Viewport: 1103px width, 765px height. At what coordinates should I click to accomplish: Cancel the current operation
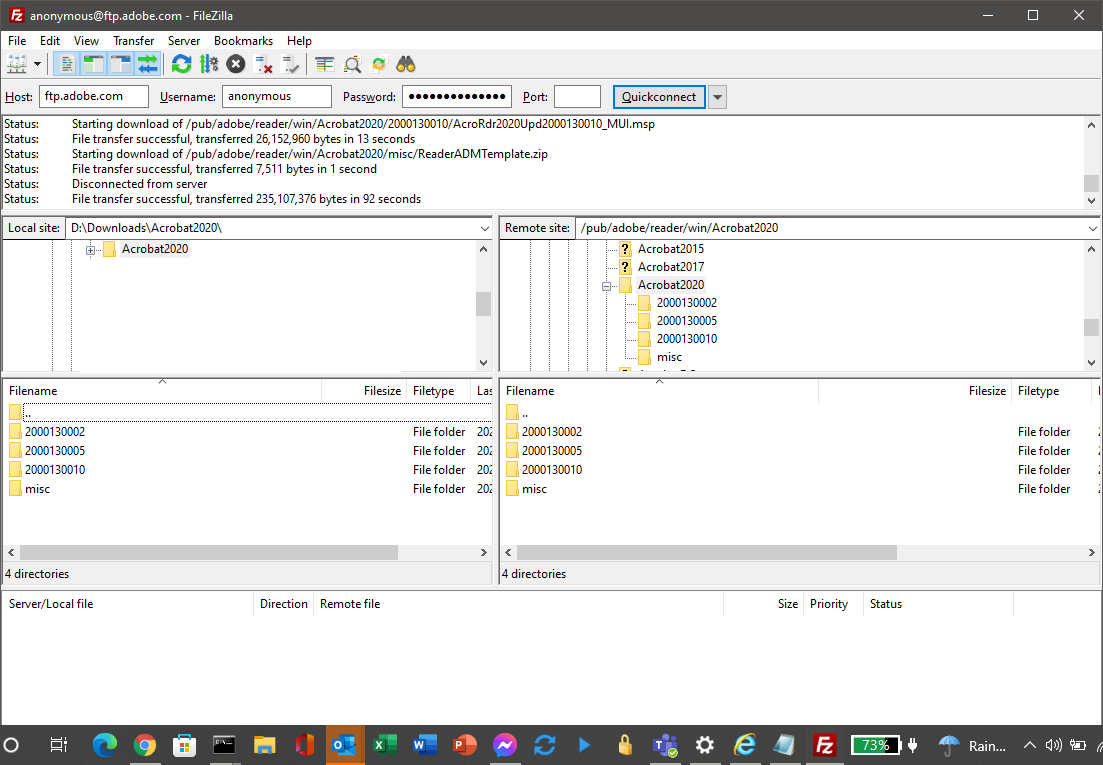tap(235, 63)
